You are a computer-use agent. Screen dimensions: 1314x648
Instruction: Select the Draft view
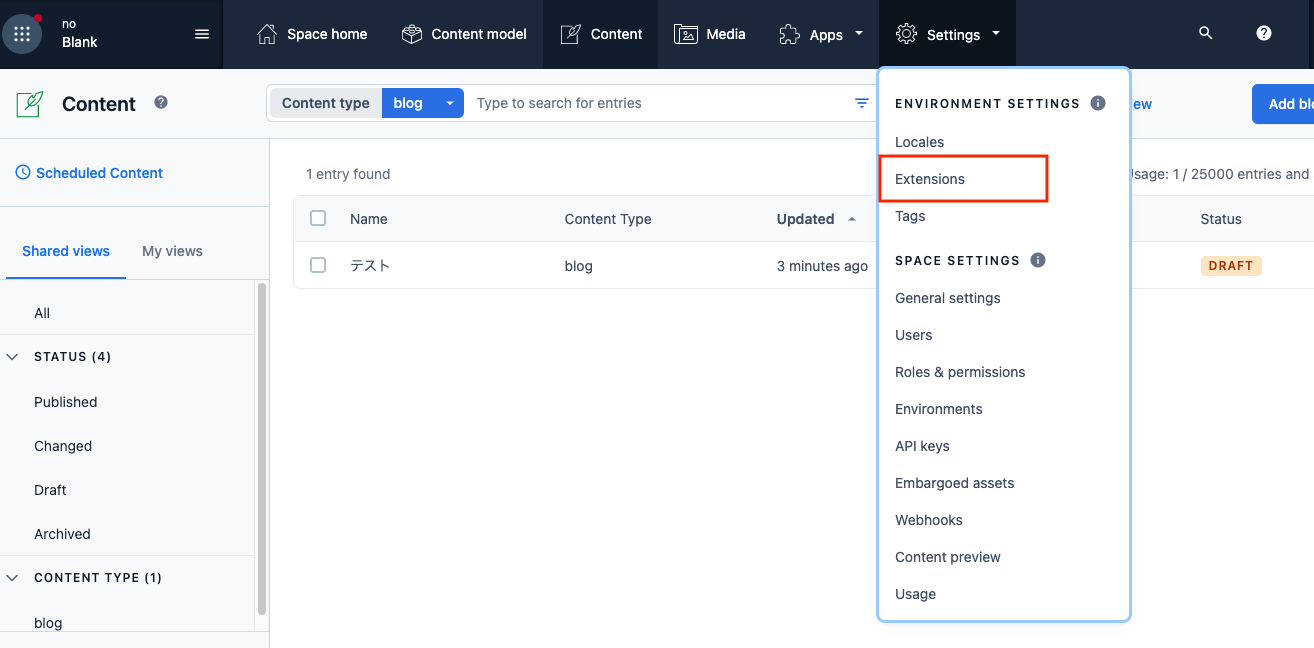pyautogui.click(x=50, y=490)
